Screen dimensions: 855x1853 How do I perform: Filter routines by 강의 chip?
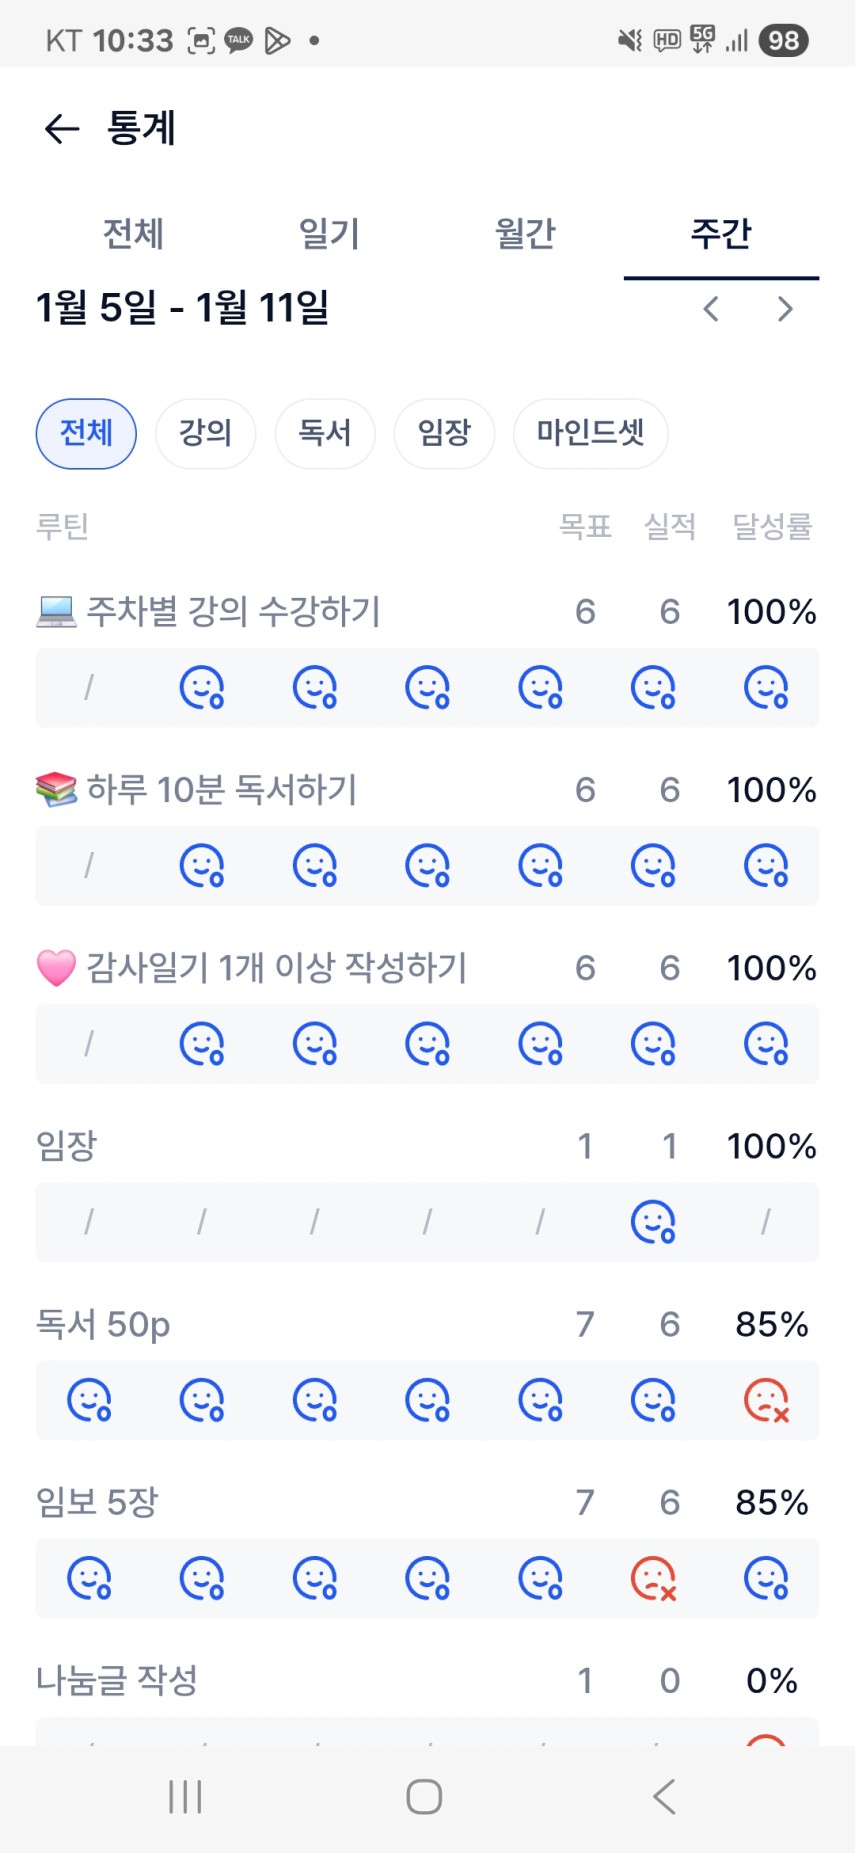click(205, 433)
